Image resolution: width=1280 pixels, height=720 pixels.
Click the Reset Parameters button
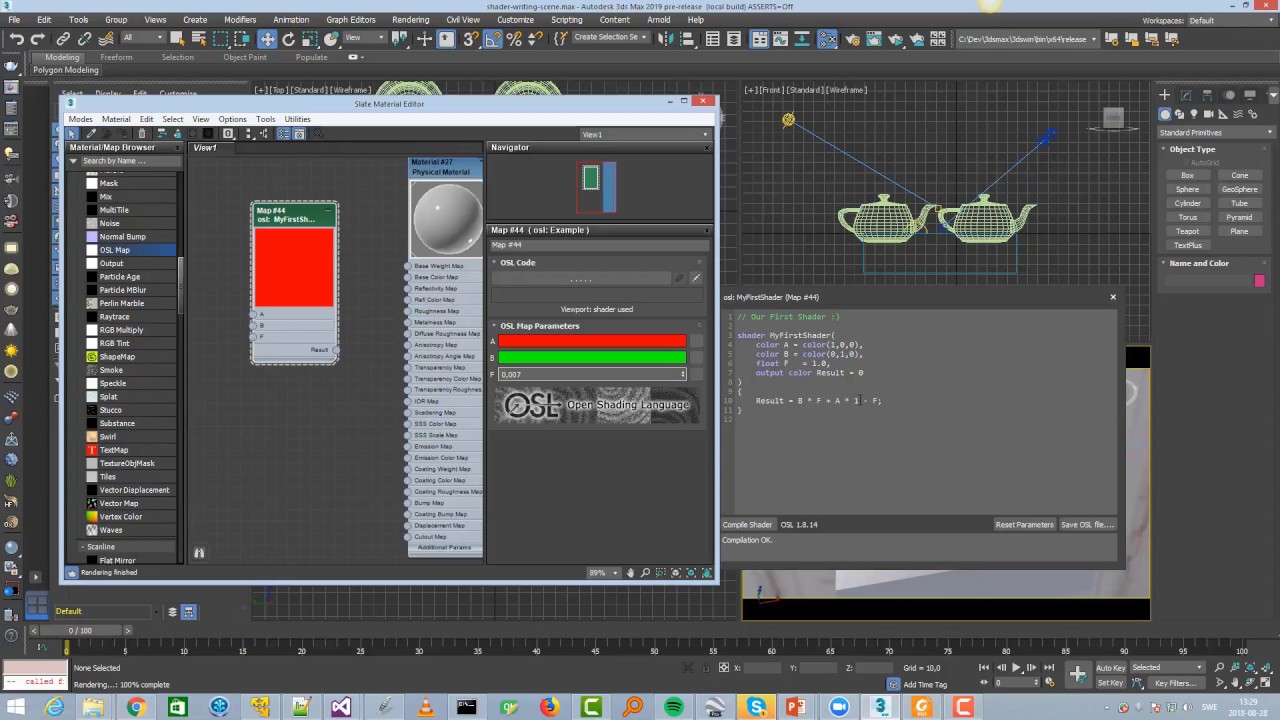click(x=1024, y=525)
